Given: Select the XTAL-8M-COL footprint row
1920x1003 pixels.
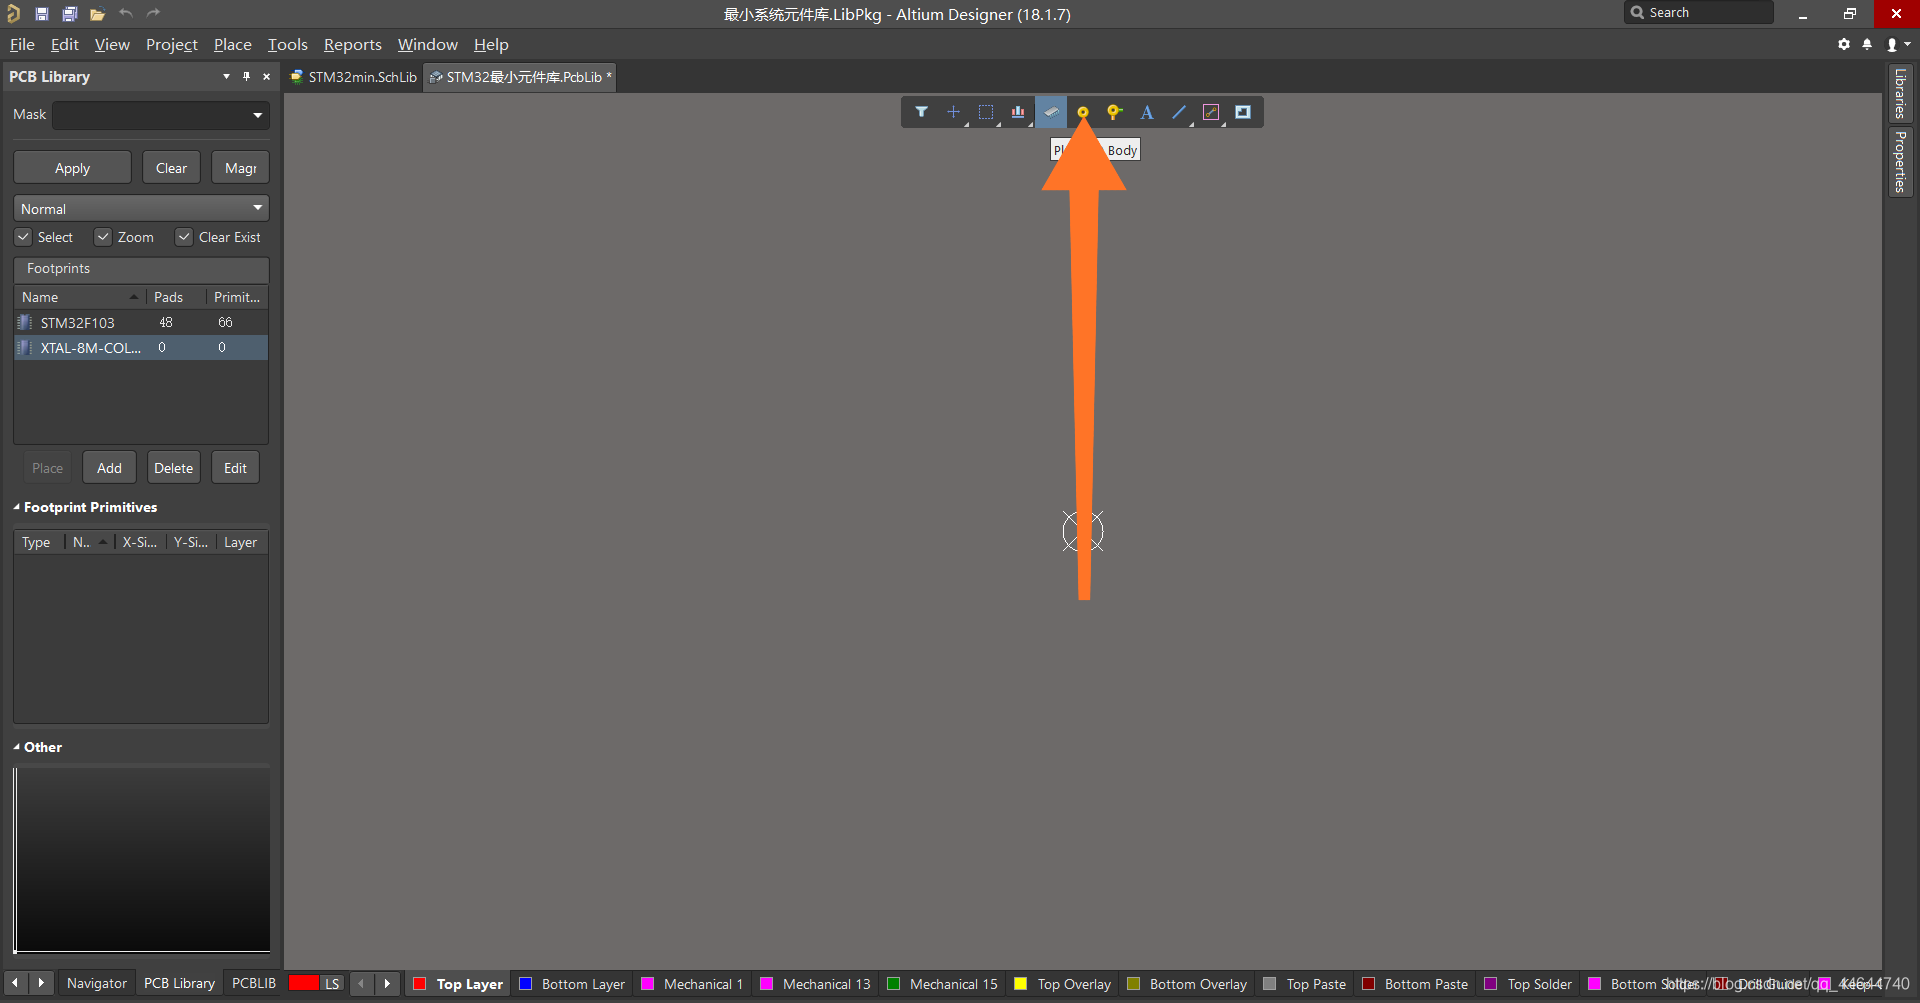Looking at the screenshot, I should coord(141,348).
